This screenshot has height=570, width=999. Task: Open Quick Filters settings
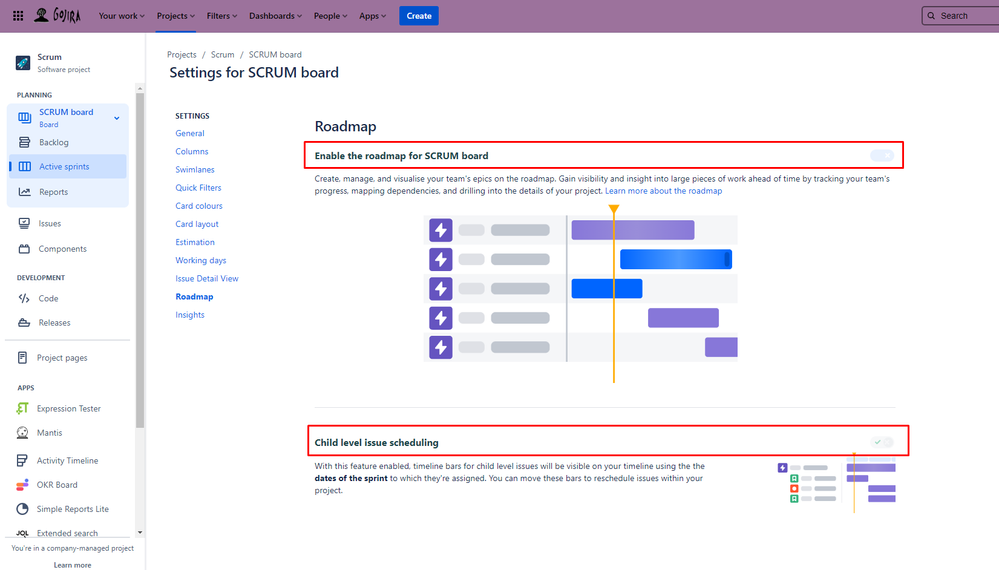pos(198,188)
